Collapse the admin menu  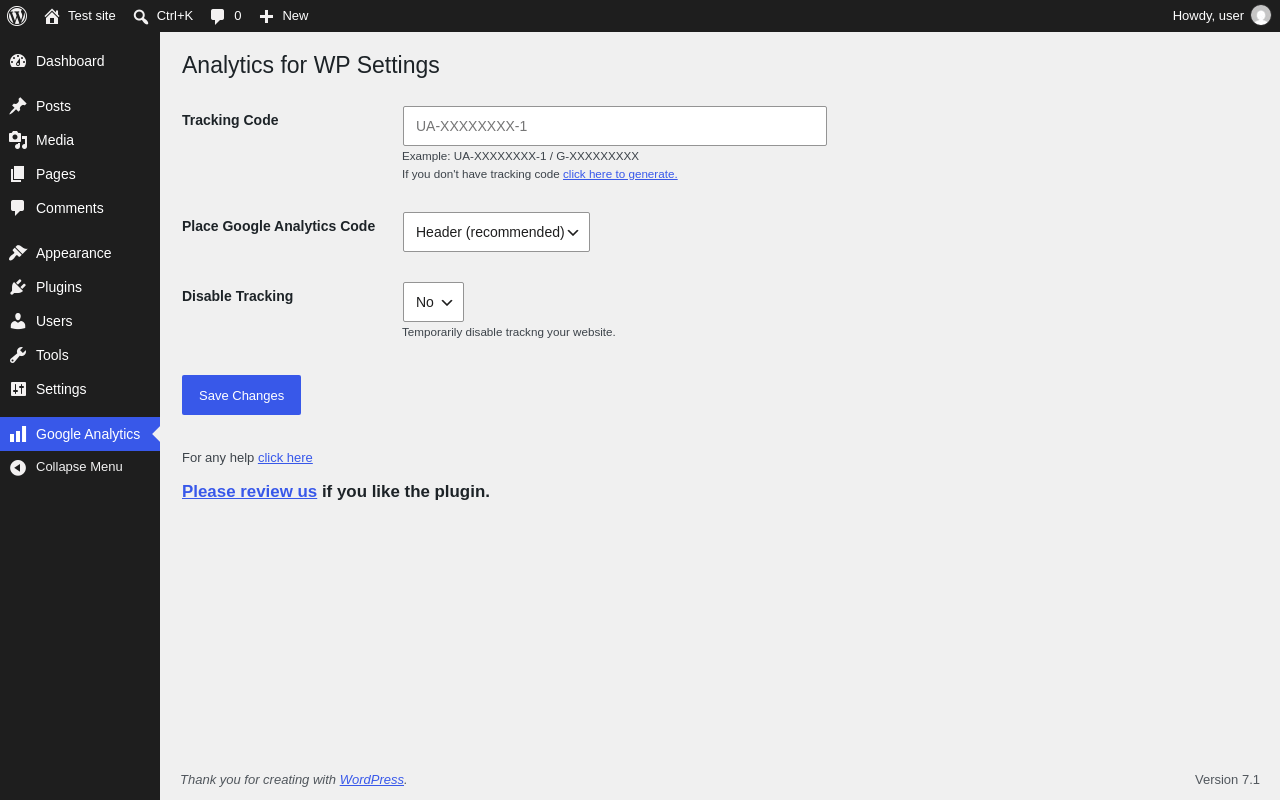coord(80,467)
